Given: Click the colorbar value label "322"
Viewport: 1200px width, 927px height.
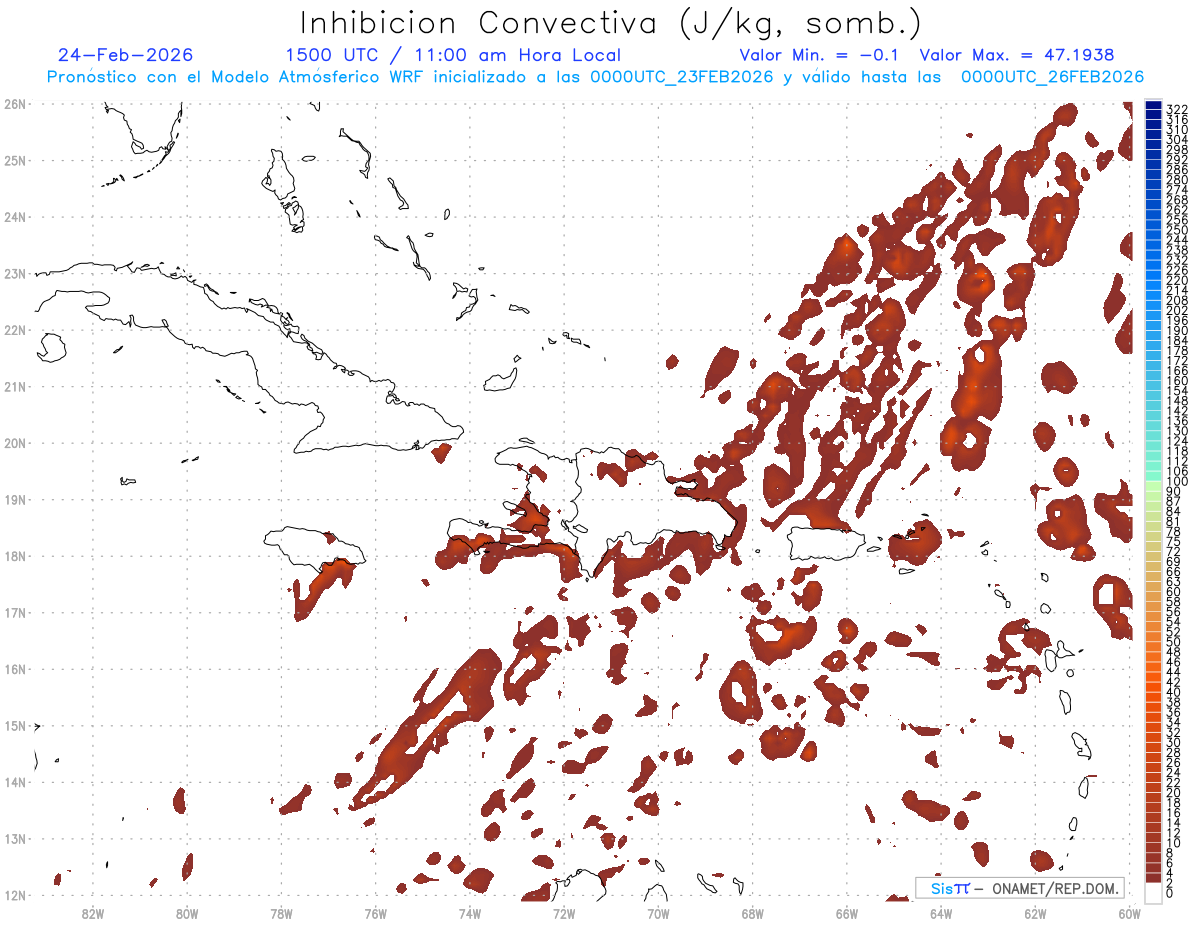Looking at the screenshot, I should pos(1177,109).
